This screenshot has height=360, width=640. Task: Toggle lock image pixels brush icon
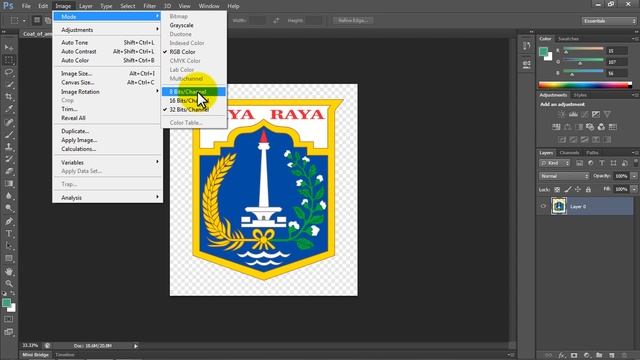click(568, 189)
